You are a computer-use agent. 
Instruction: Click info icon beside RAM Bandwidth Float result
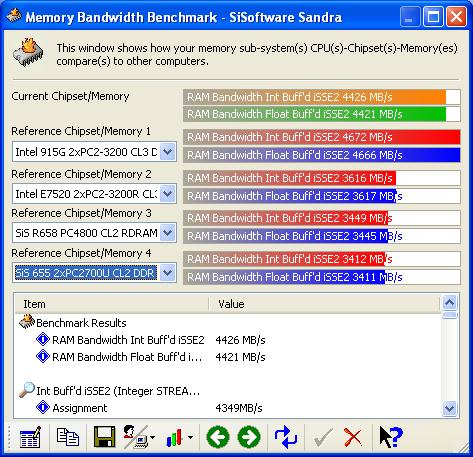(43, 356)
